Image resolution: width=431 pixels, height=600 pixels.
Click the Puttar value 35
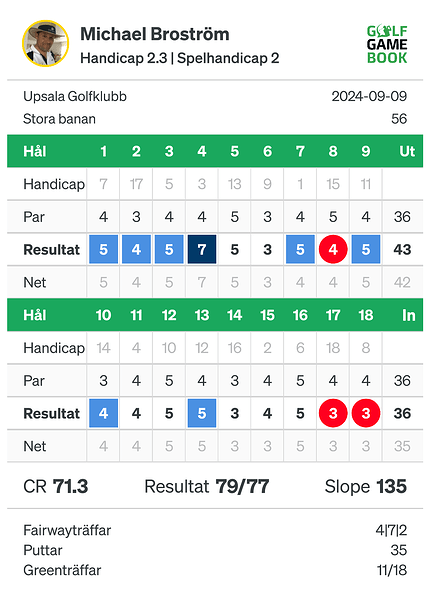398,550
